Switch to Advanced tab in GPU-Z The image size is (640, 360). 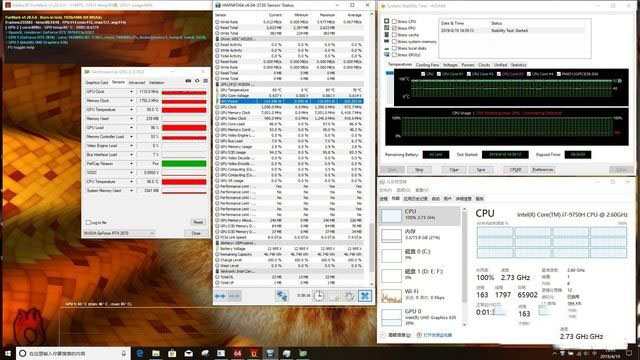coord(137,82)
